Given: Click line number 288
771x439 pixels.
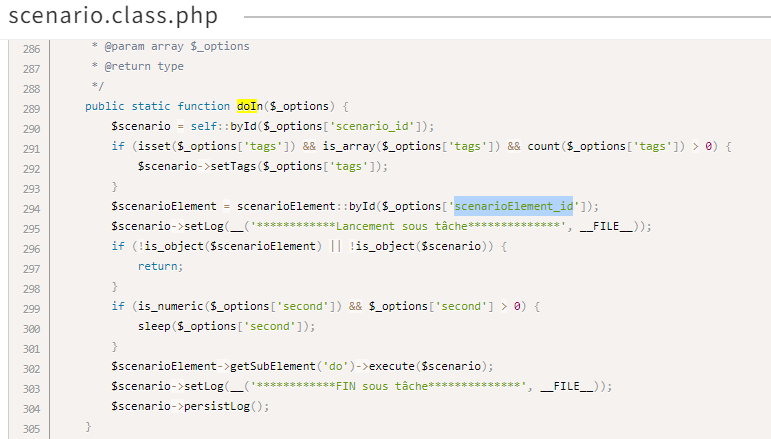Looking at the screenshot, I should pyautogui.click(x=31, y=89).
